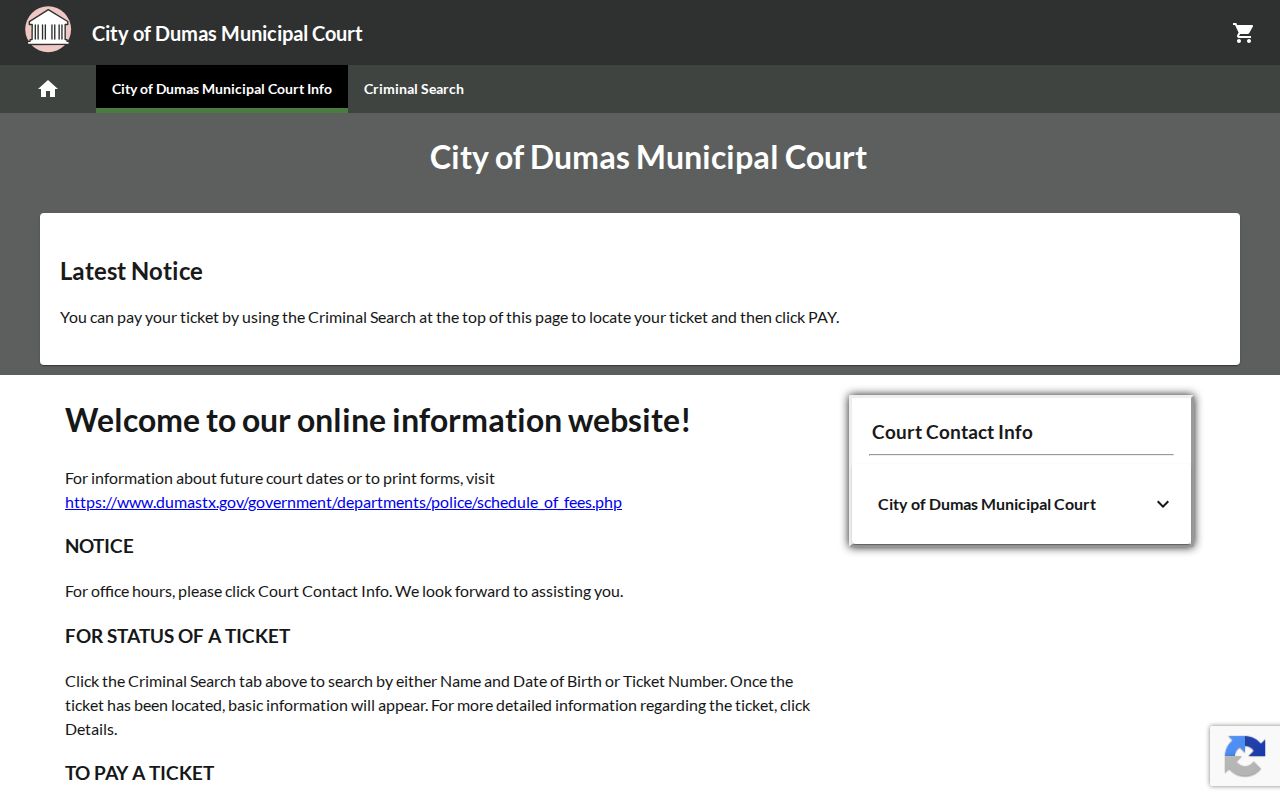The height and width of the screenshot is (800, 1280).
Task: Click the Latest Notice heading
Action: [x=131, y=271]
